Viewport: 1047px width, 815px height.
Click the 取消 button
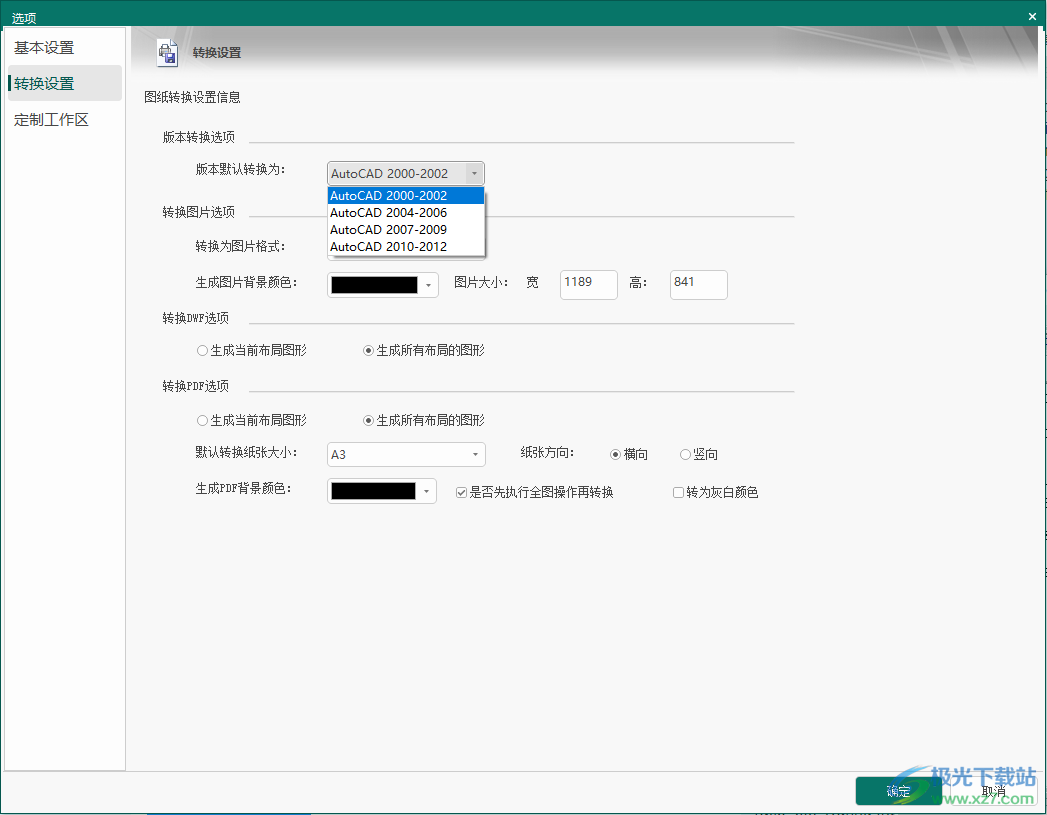994,791
